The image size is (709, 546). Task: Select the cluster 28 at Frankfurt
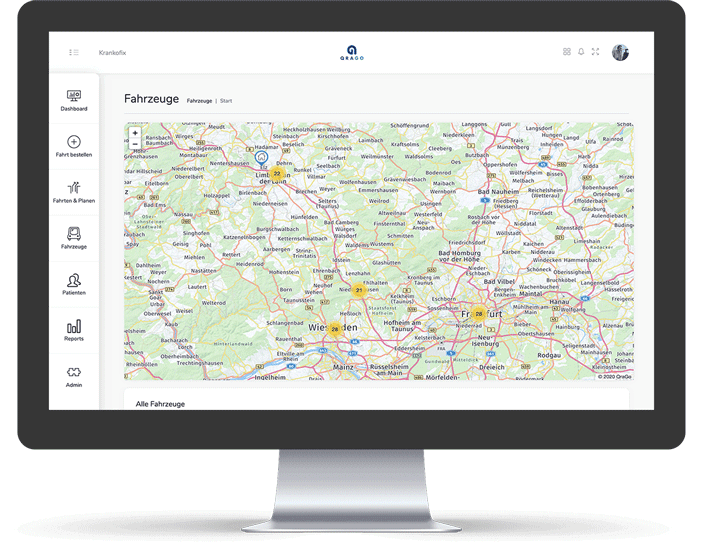click(x=478, y=313)
